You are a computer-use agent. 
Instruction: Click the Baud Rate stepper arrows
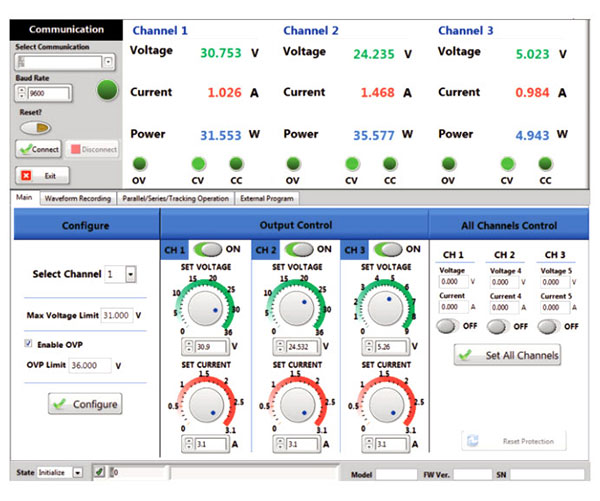[x=22, y=93]
